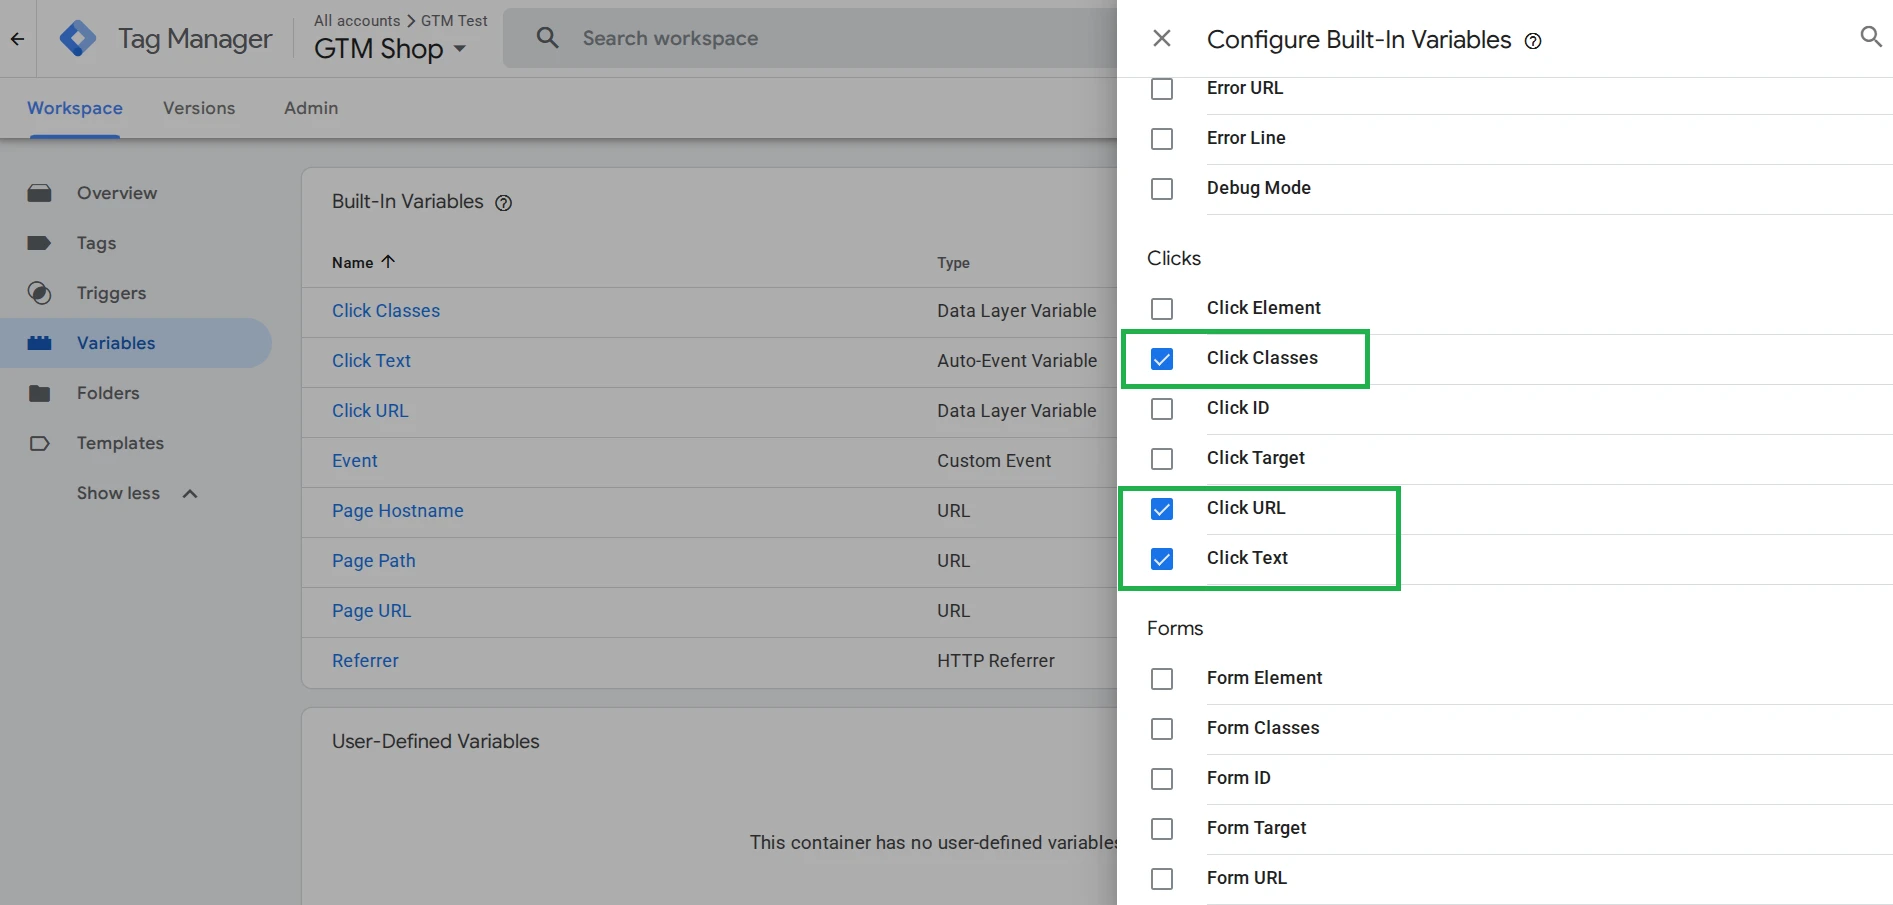Viewport: 1893px width, 905px height.
Task: Enable the Form Classes checkbox
Action: (1162, 729)
